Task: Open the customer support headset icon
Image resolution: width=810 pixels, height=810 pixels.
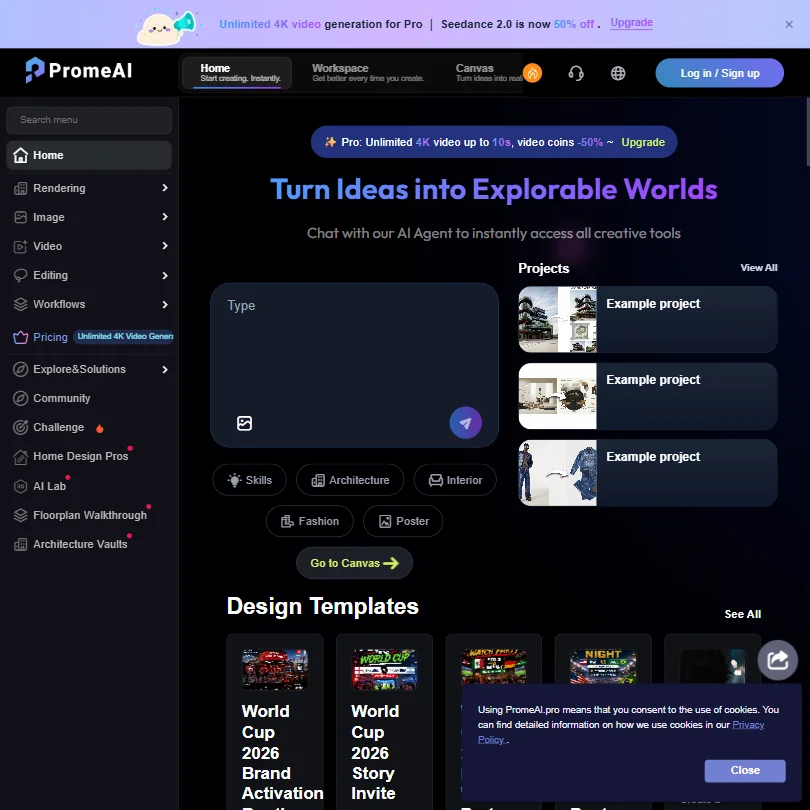Action: [576, 73]
